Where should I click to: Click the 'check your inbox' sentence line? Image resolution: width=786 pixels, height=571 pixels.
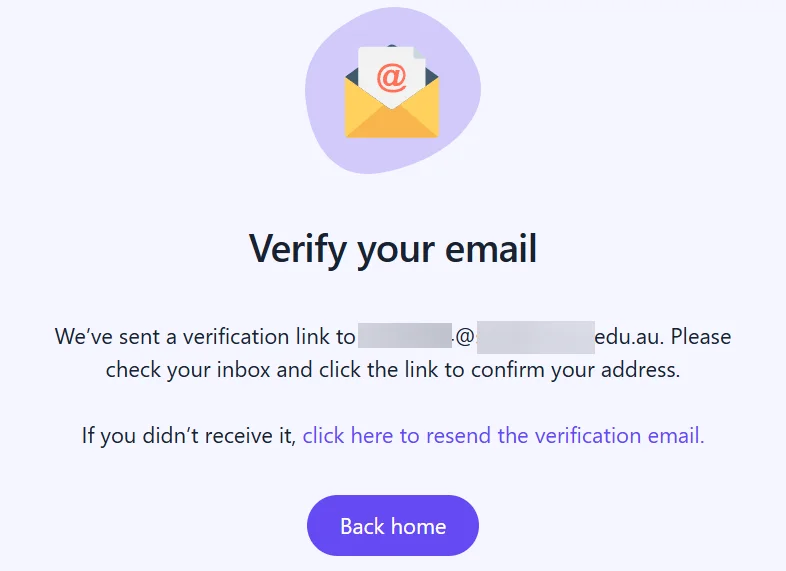pyautogui.click(x=393, y=370)
